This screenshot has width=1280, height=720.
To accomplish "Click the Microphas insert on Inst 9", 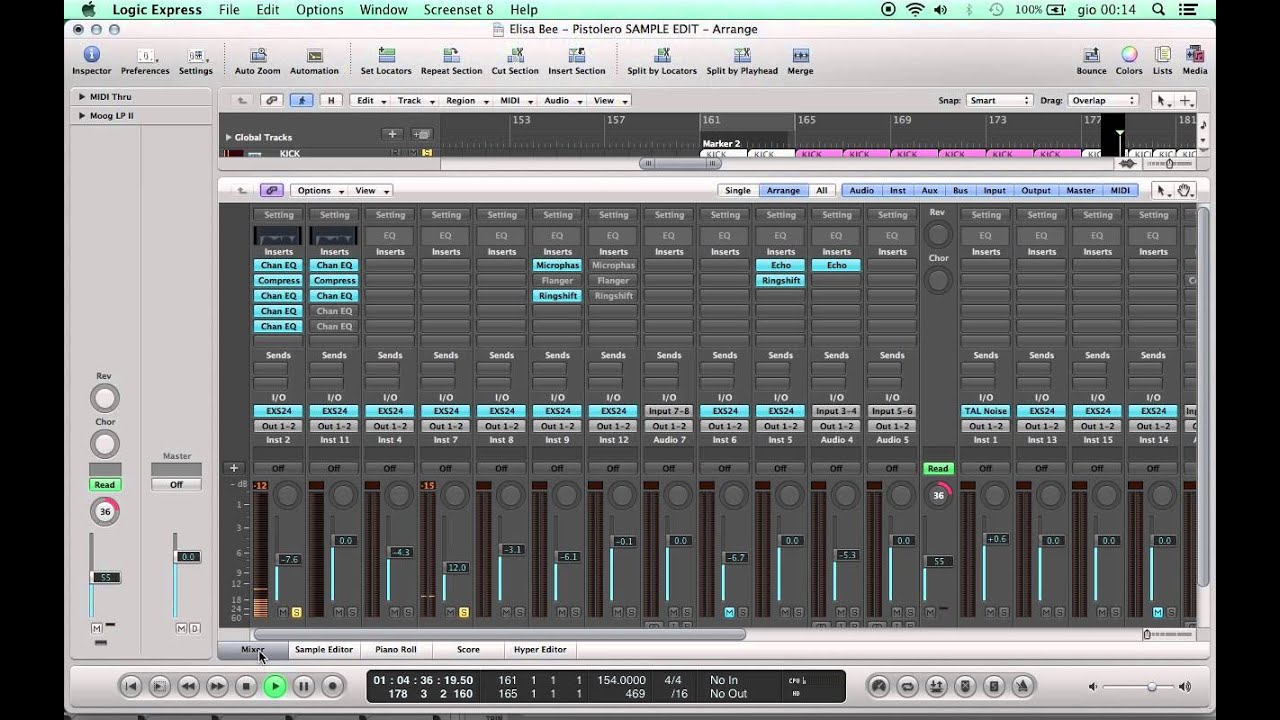I will (x=558, y=265).
